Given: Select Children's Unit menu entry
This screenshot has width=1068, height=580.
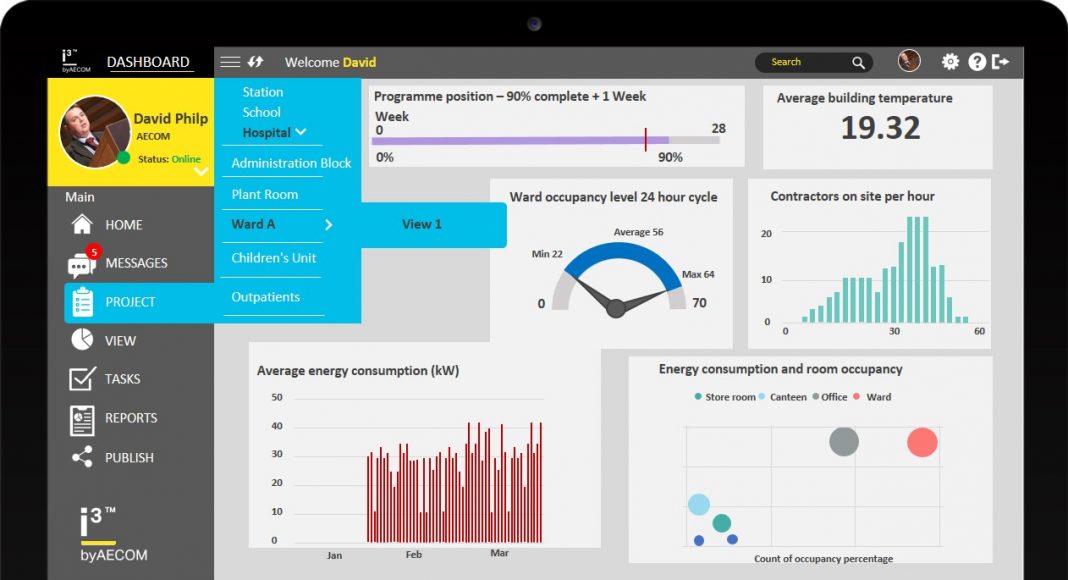Looking at the screenshot, I should click(x=273, y=258).
